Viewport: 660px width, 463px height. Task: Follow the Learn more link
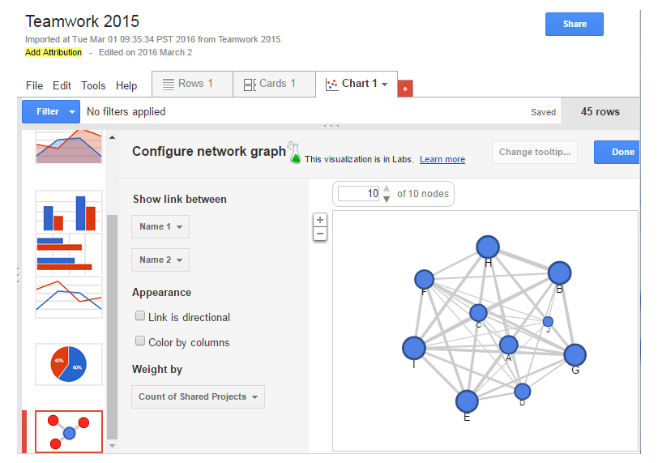pos(442,159)
